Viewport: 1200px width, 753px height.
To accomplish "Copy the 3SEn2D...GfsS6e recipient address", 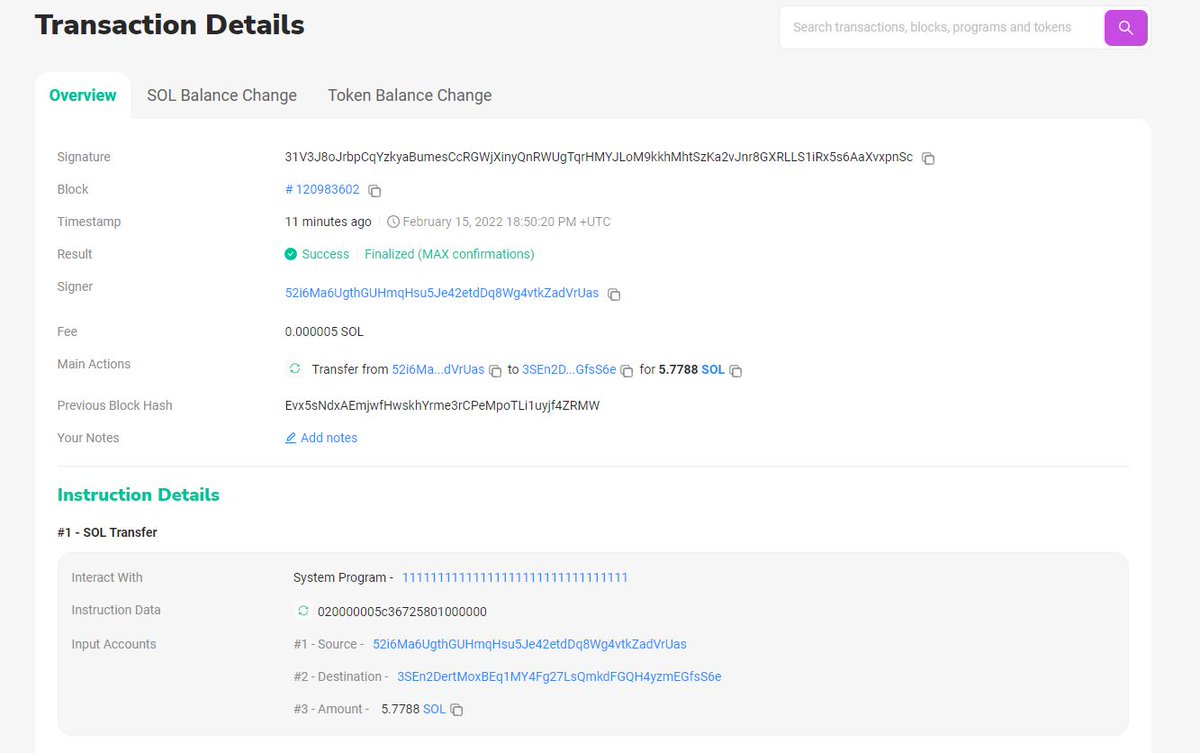I will point(627,371).
